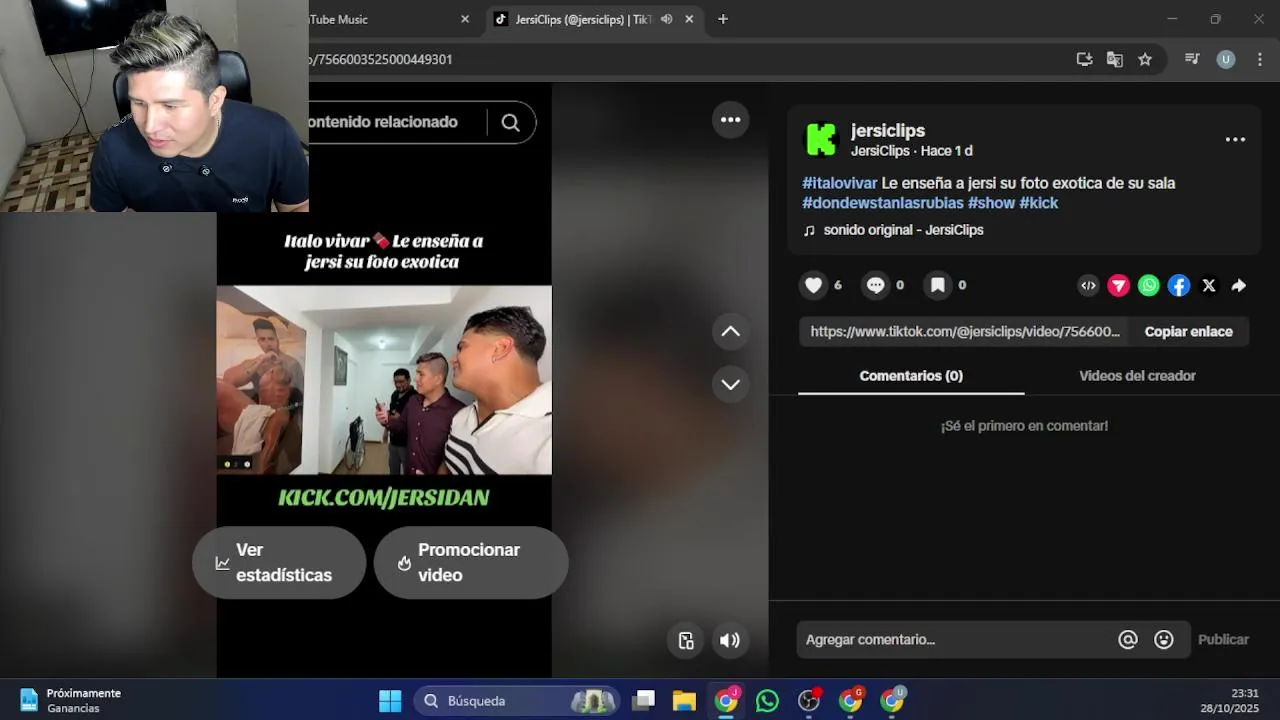Viewport: 1280px width, 720px height.
Task: Click the Publicar comment button
Action: pos(1223,640)
